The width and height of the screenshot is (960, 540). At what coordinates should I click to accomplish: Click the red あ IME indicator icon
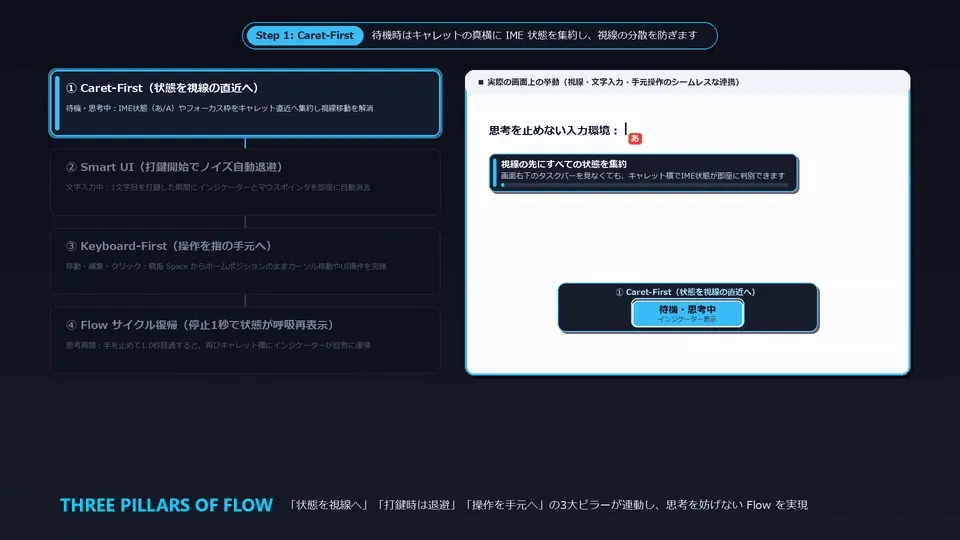(x=635, y=138)
